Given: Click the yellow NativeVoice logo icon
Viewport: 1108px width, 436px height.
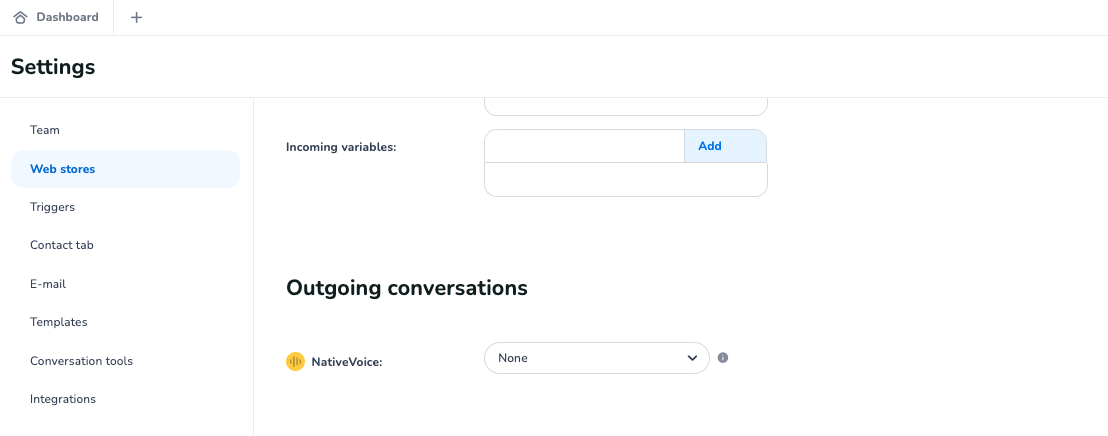Looking at the screenshot, I should point(295,362).
